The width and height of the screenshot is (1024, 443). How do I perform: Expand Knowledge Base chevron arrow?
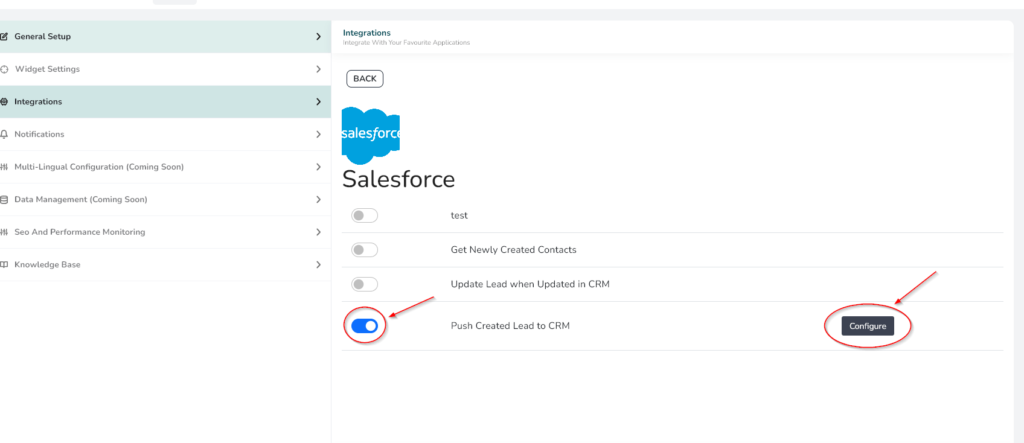tap(319, 265)
